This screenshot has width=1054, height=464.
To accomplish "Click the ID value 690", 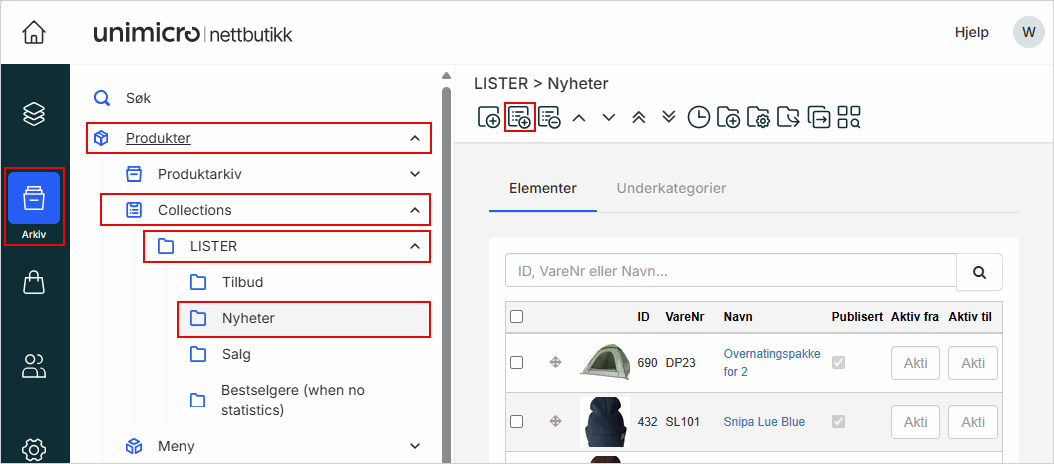I will [647, 362].
